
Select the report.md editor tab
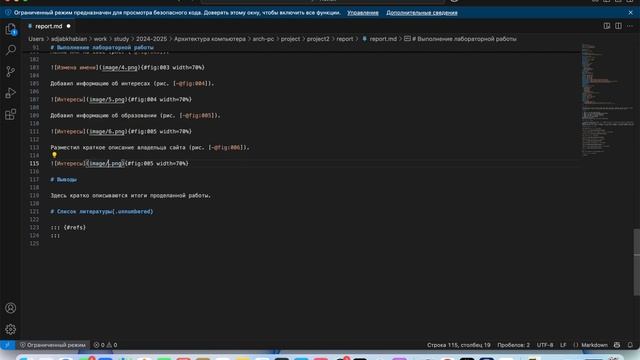(48, 26)
